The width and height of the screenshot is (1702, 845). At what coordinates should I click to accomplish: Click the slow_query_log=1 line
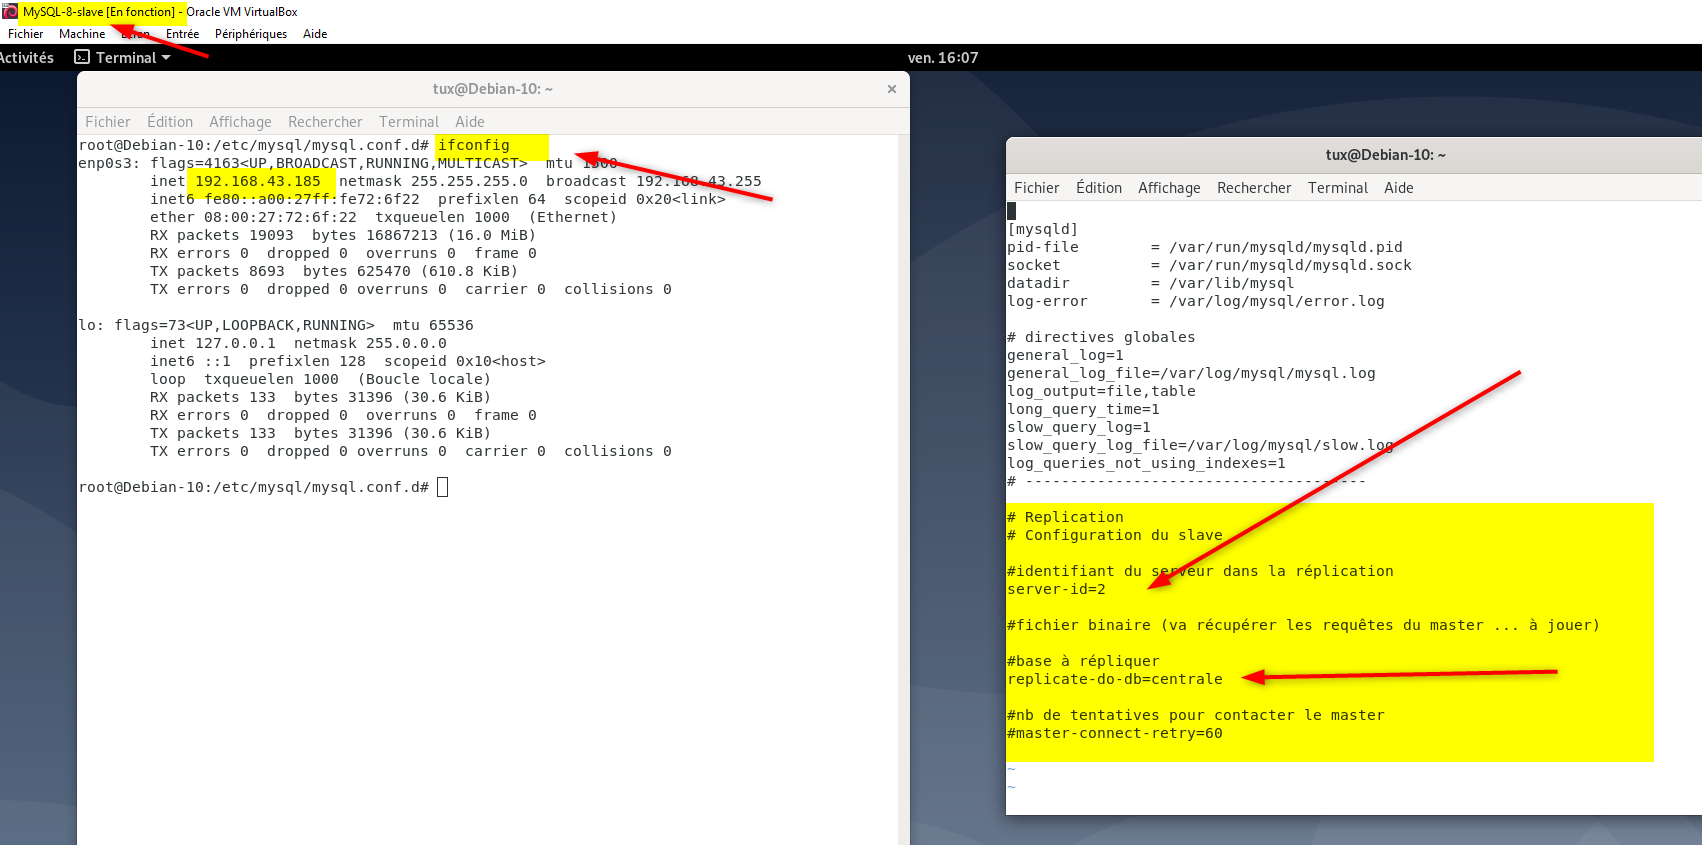(1078, 427)
